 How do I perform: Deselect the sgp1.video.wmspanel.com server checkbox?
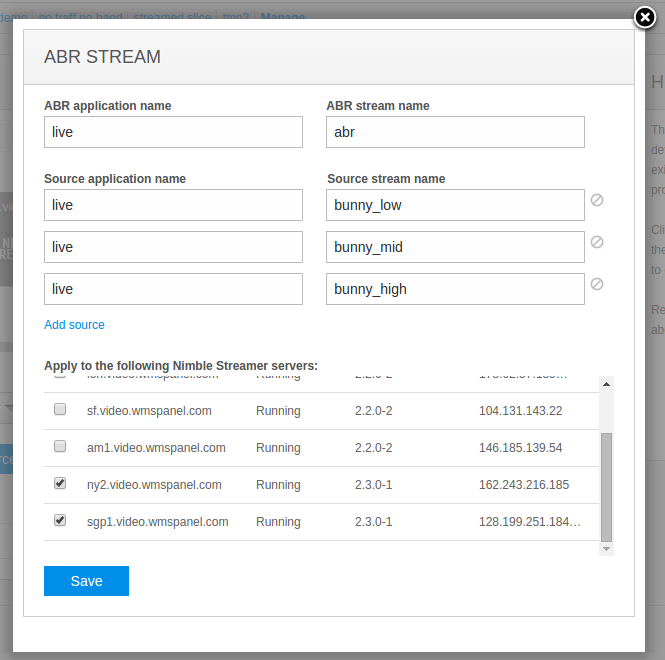pos(60,521)
